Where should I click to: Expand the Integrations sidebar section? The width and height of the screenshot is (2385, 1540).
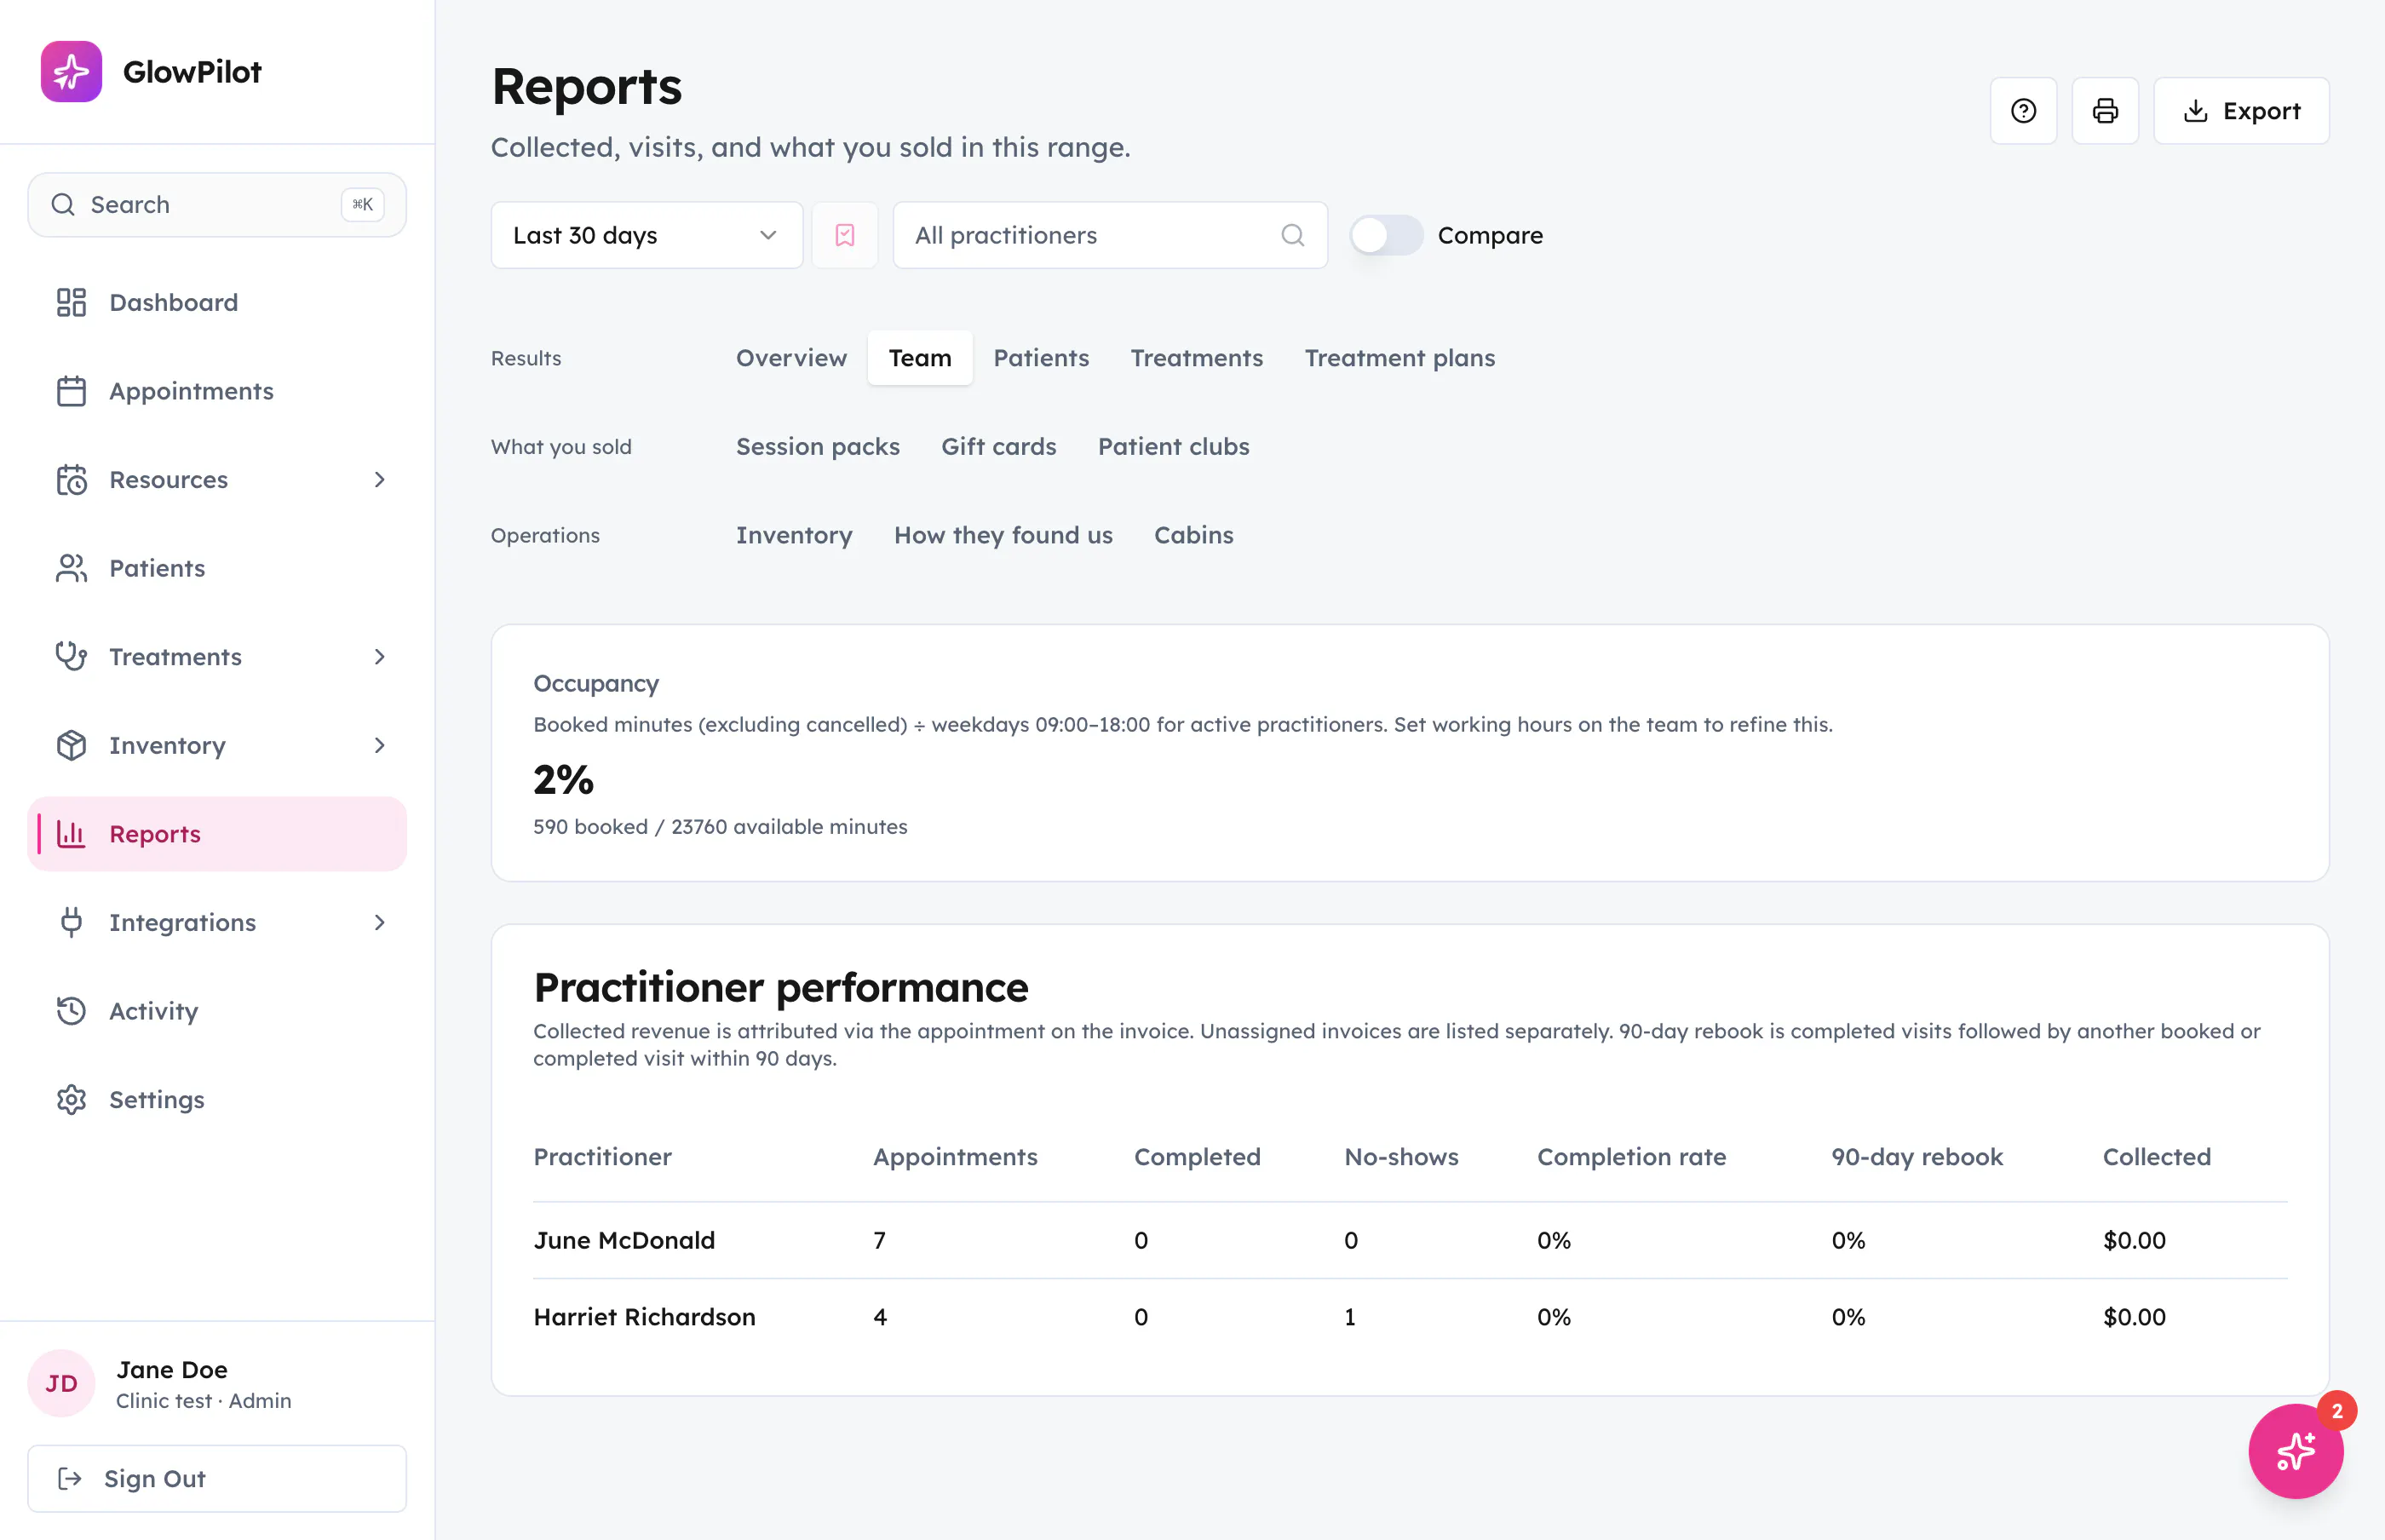pyautogui.click(x=217, y=922)
